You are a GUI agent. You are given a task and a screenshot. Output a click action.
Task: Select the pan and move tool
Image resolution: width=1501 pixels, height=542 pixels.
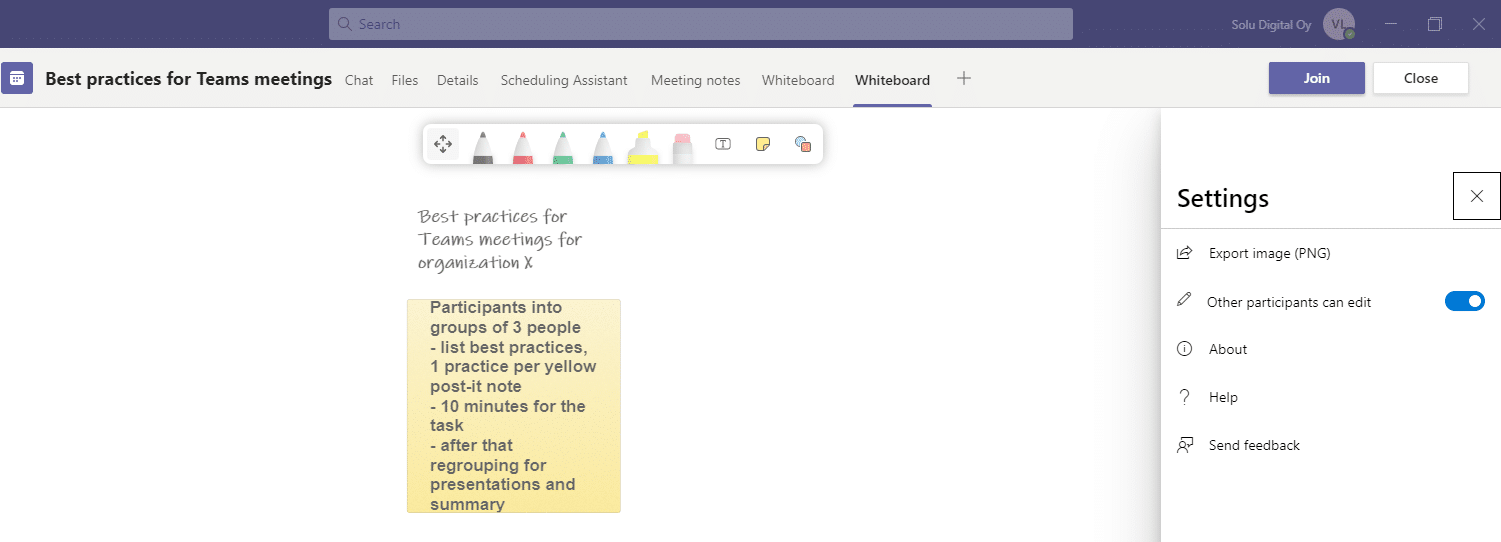pyautogui.click(x=443, y=144)
